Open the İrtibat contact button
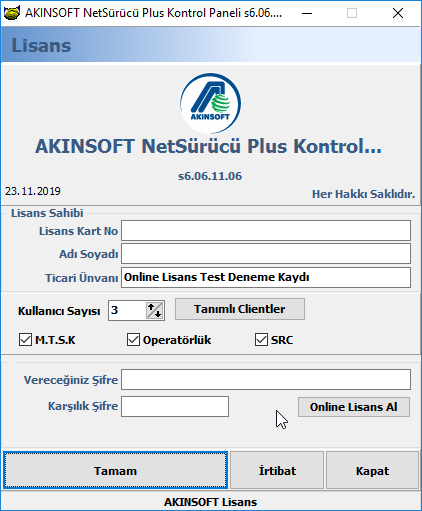Screen dimensions: 422x511 (277, 470)
